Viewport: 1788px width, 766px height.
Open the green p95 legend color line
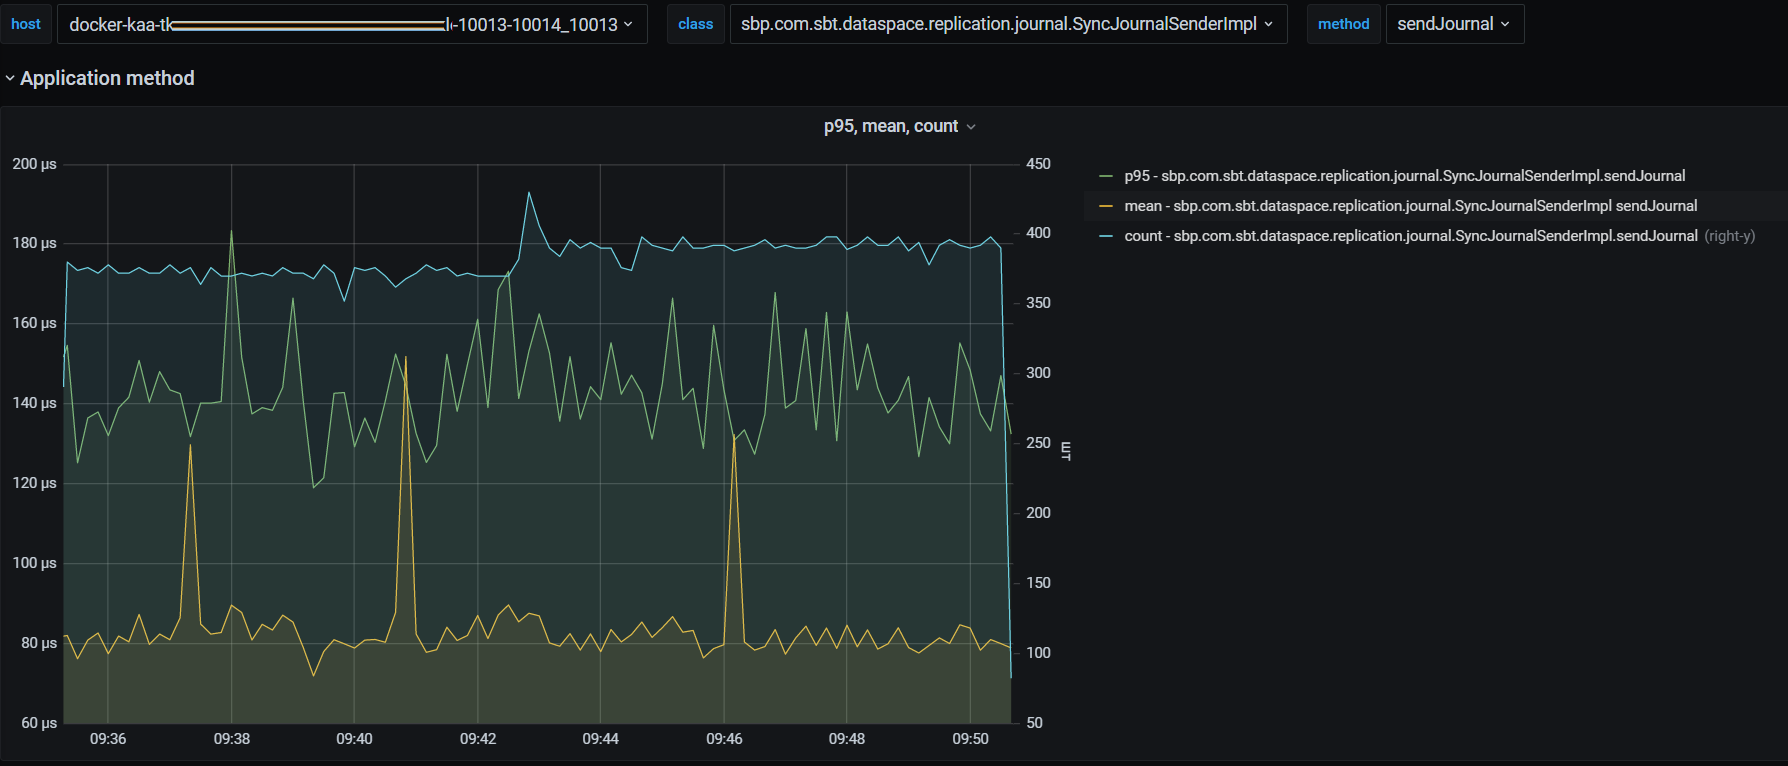[x=1106, y=176]
